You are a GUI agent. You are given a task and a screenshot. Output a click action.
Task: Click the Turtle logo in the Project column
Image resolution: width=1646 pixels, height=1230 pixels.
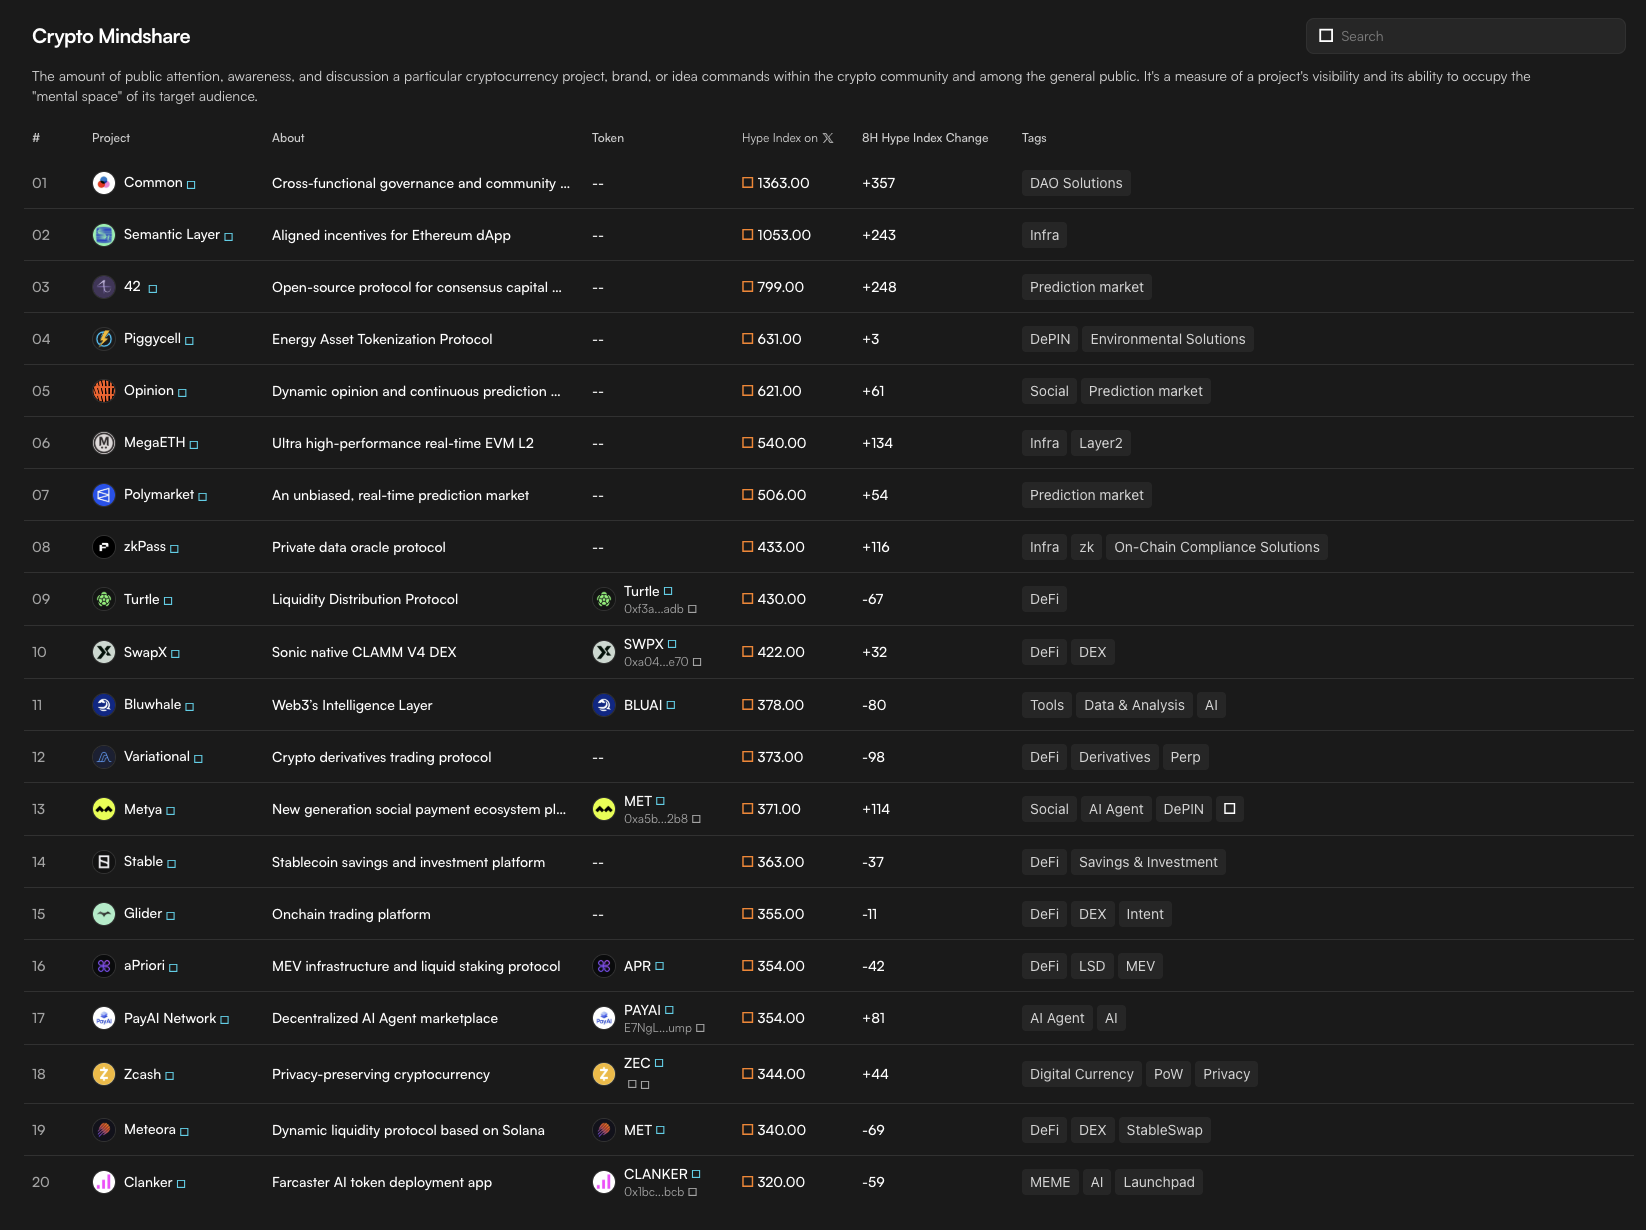pos(104,599)
